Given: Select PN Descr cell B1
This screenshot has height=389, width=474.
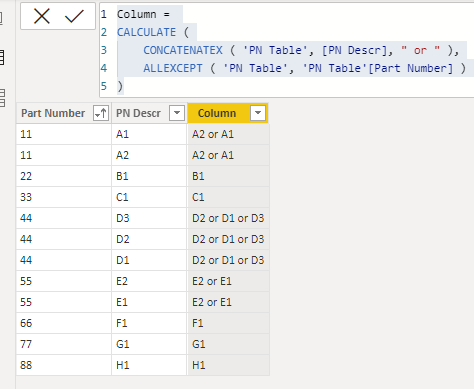Looking at the screenshot, I should point(149,176).
